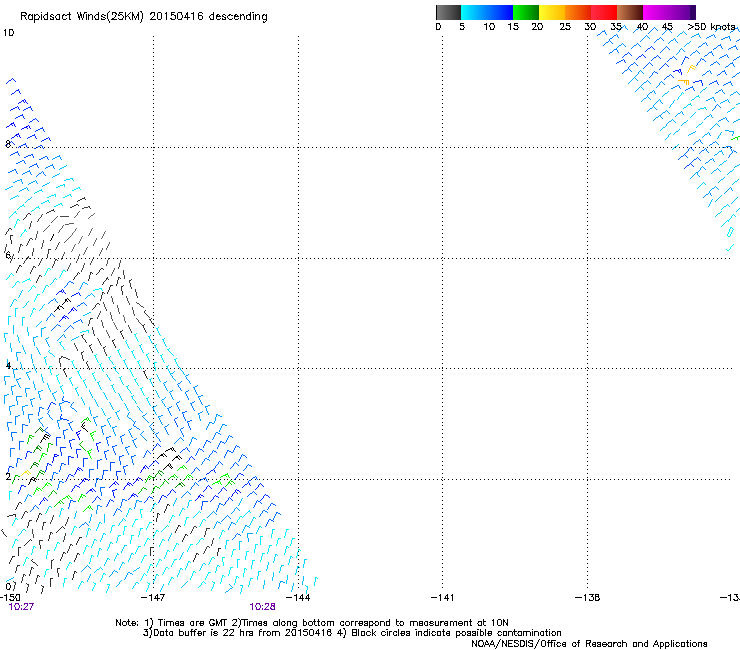Click the Rapidscat Winds(25KM) 20150416 descending title
The height and width of the screenshot is (650, 740).
click(143, 17)
